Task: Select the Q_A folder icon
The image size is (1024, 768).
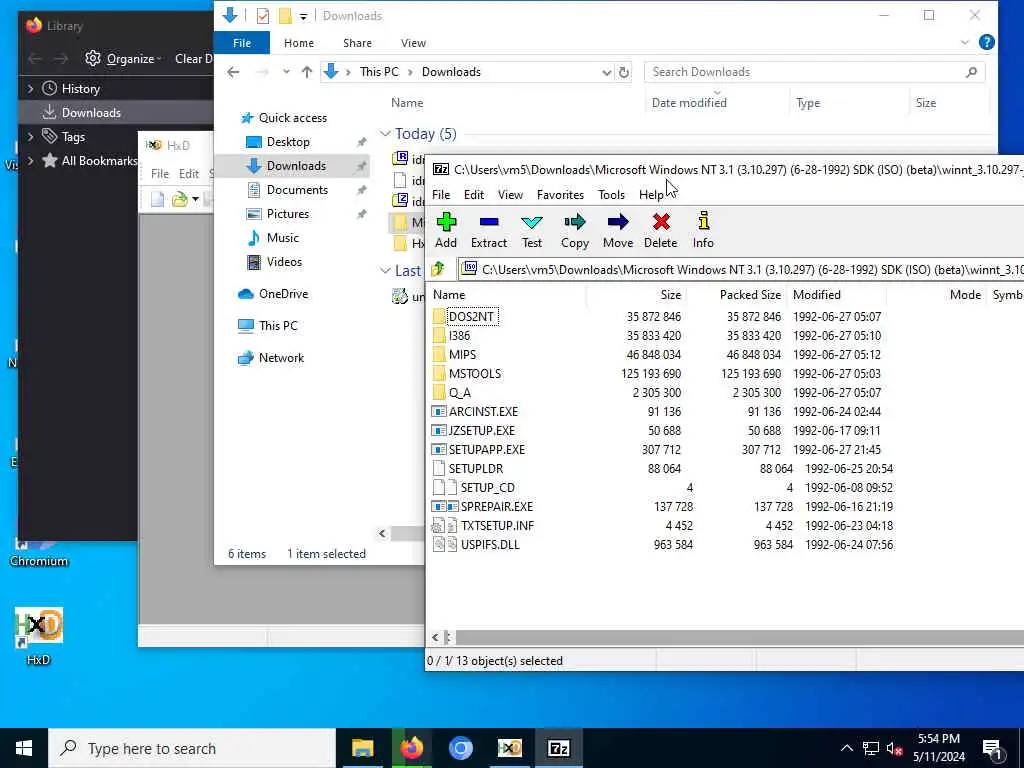Action: [x=440, y=392]
